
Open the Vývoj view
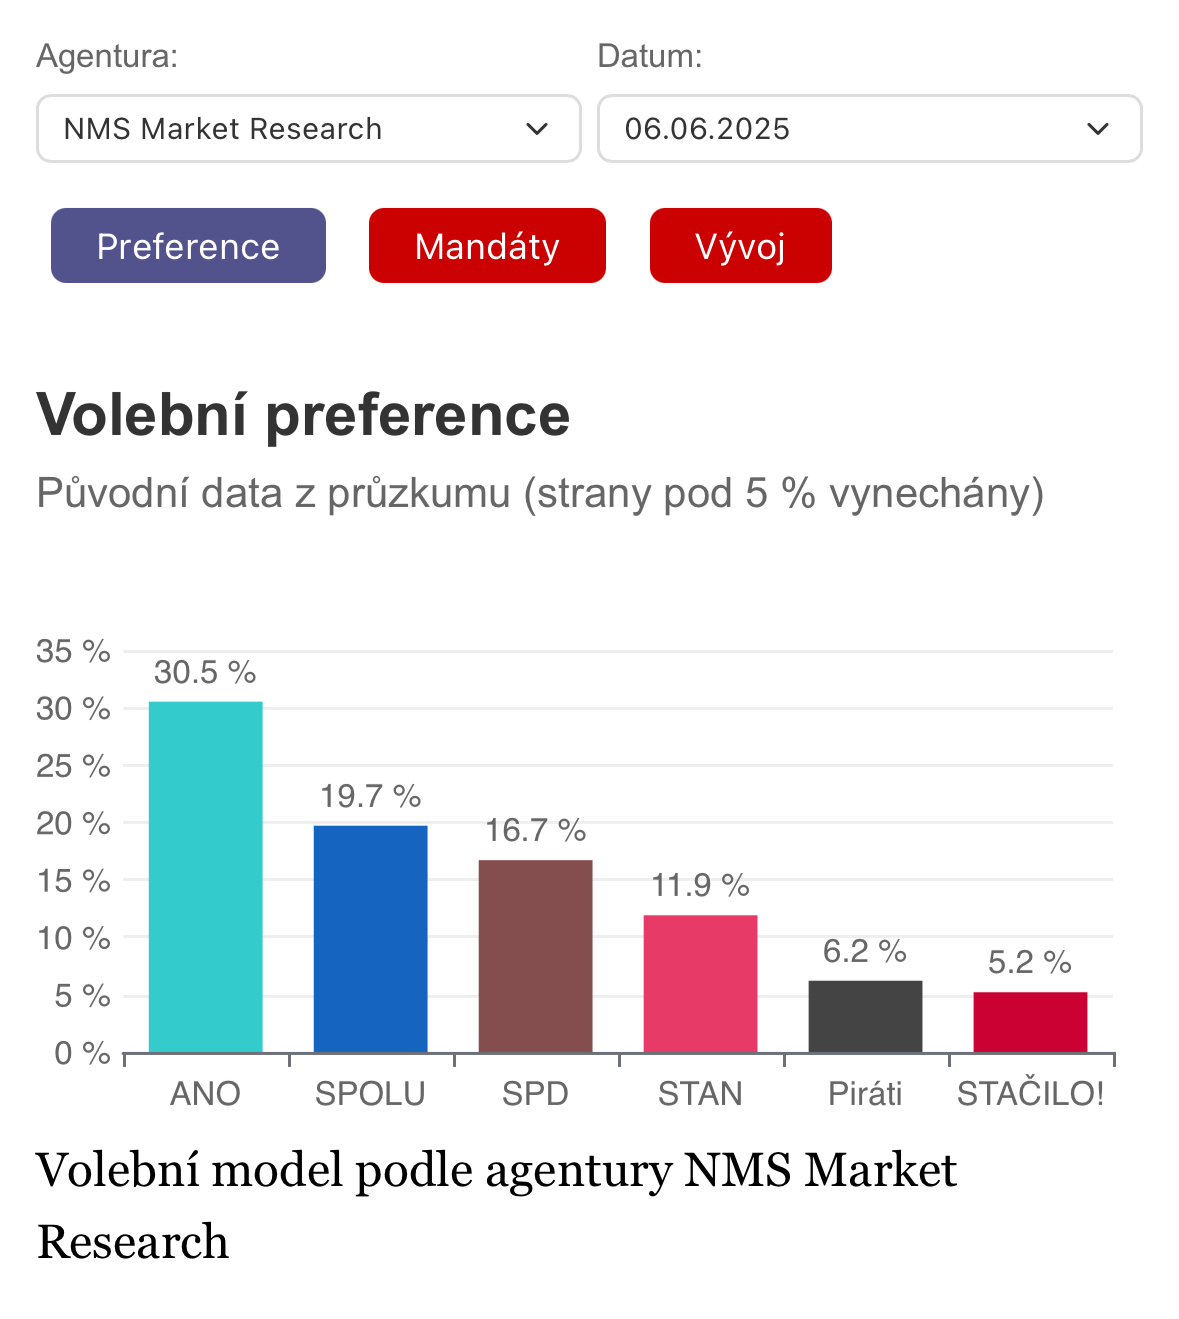[740, 246]
